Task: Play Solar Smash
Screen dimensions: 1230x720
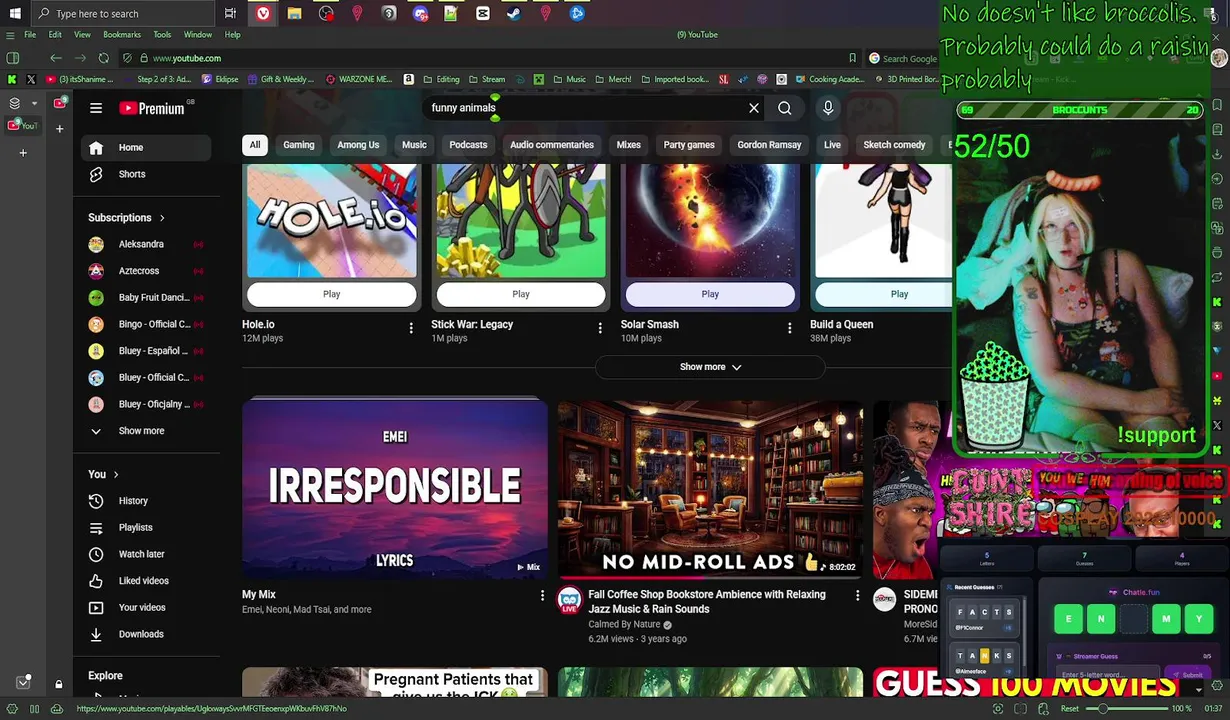Action: coord(710,294)
